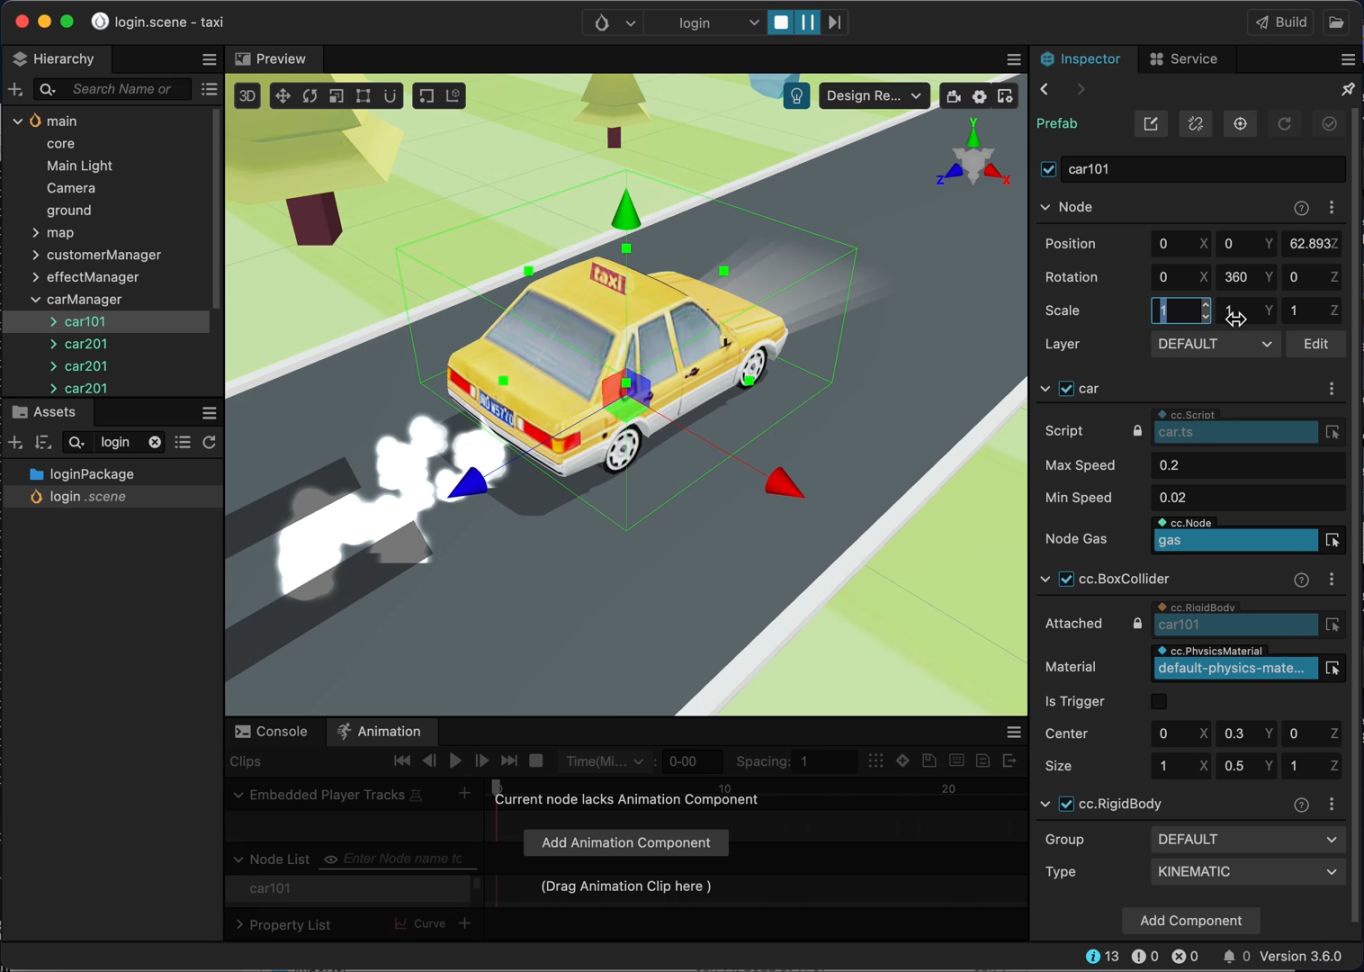Click the scene light bulb icon
This screenshot has height=972, width=1364.
[x=796, y=96]
